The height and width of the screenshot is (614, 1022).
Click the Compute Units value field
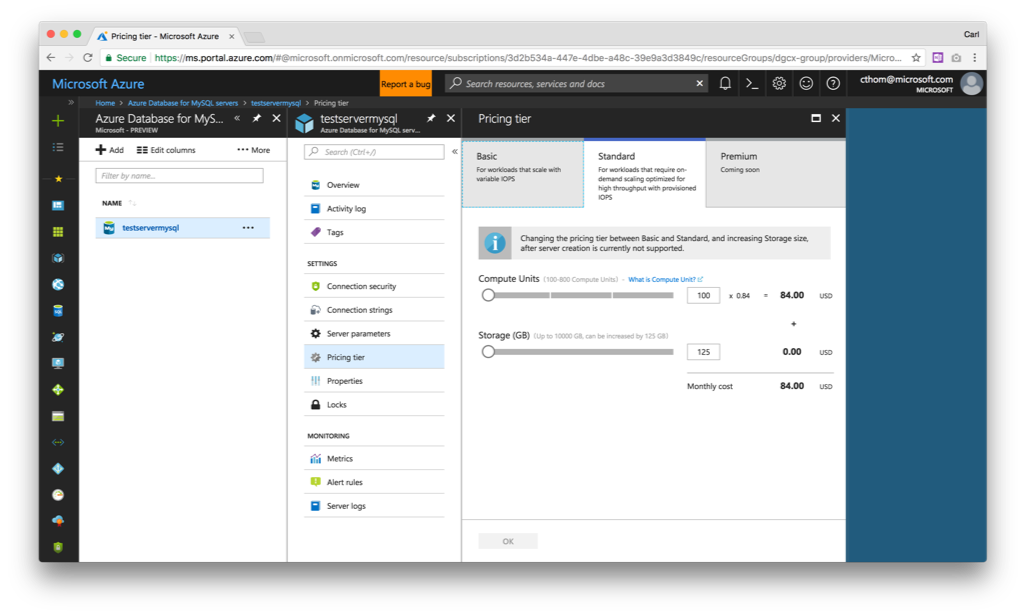point(703,295)
